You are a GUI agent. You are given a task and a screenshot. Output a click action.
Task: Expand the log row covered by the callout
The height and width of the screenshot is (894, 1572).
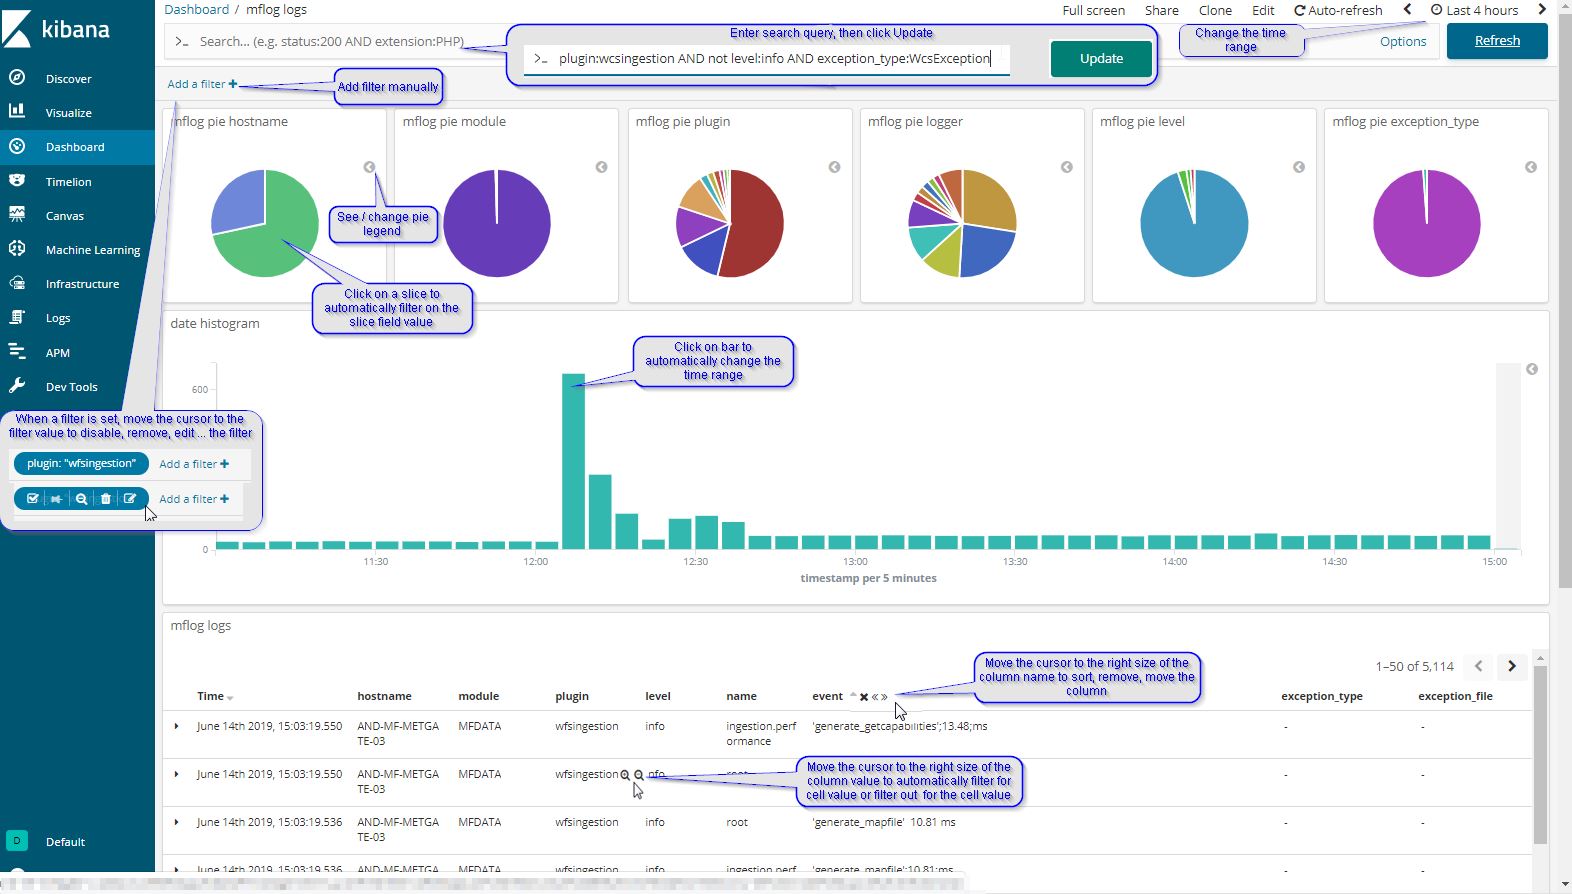[x=177, y=774]
